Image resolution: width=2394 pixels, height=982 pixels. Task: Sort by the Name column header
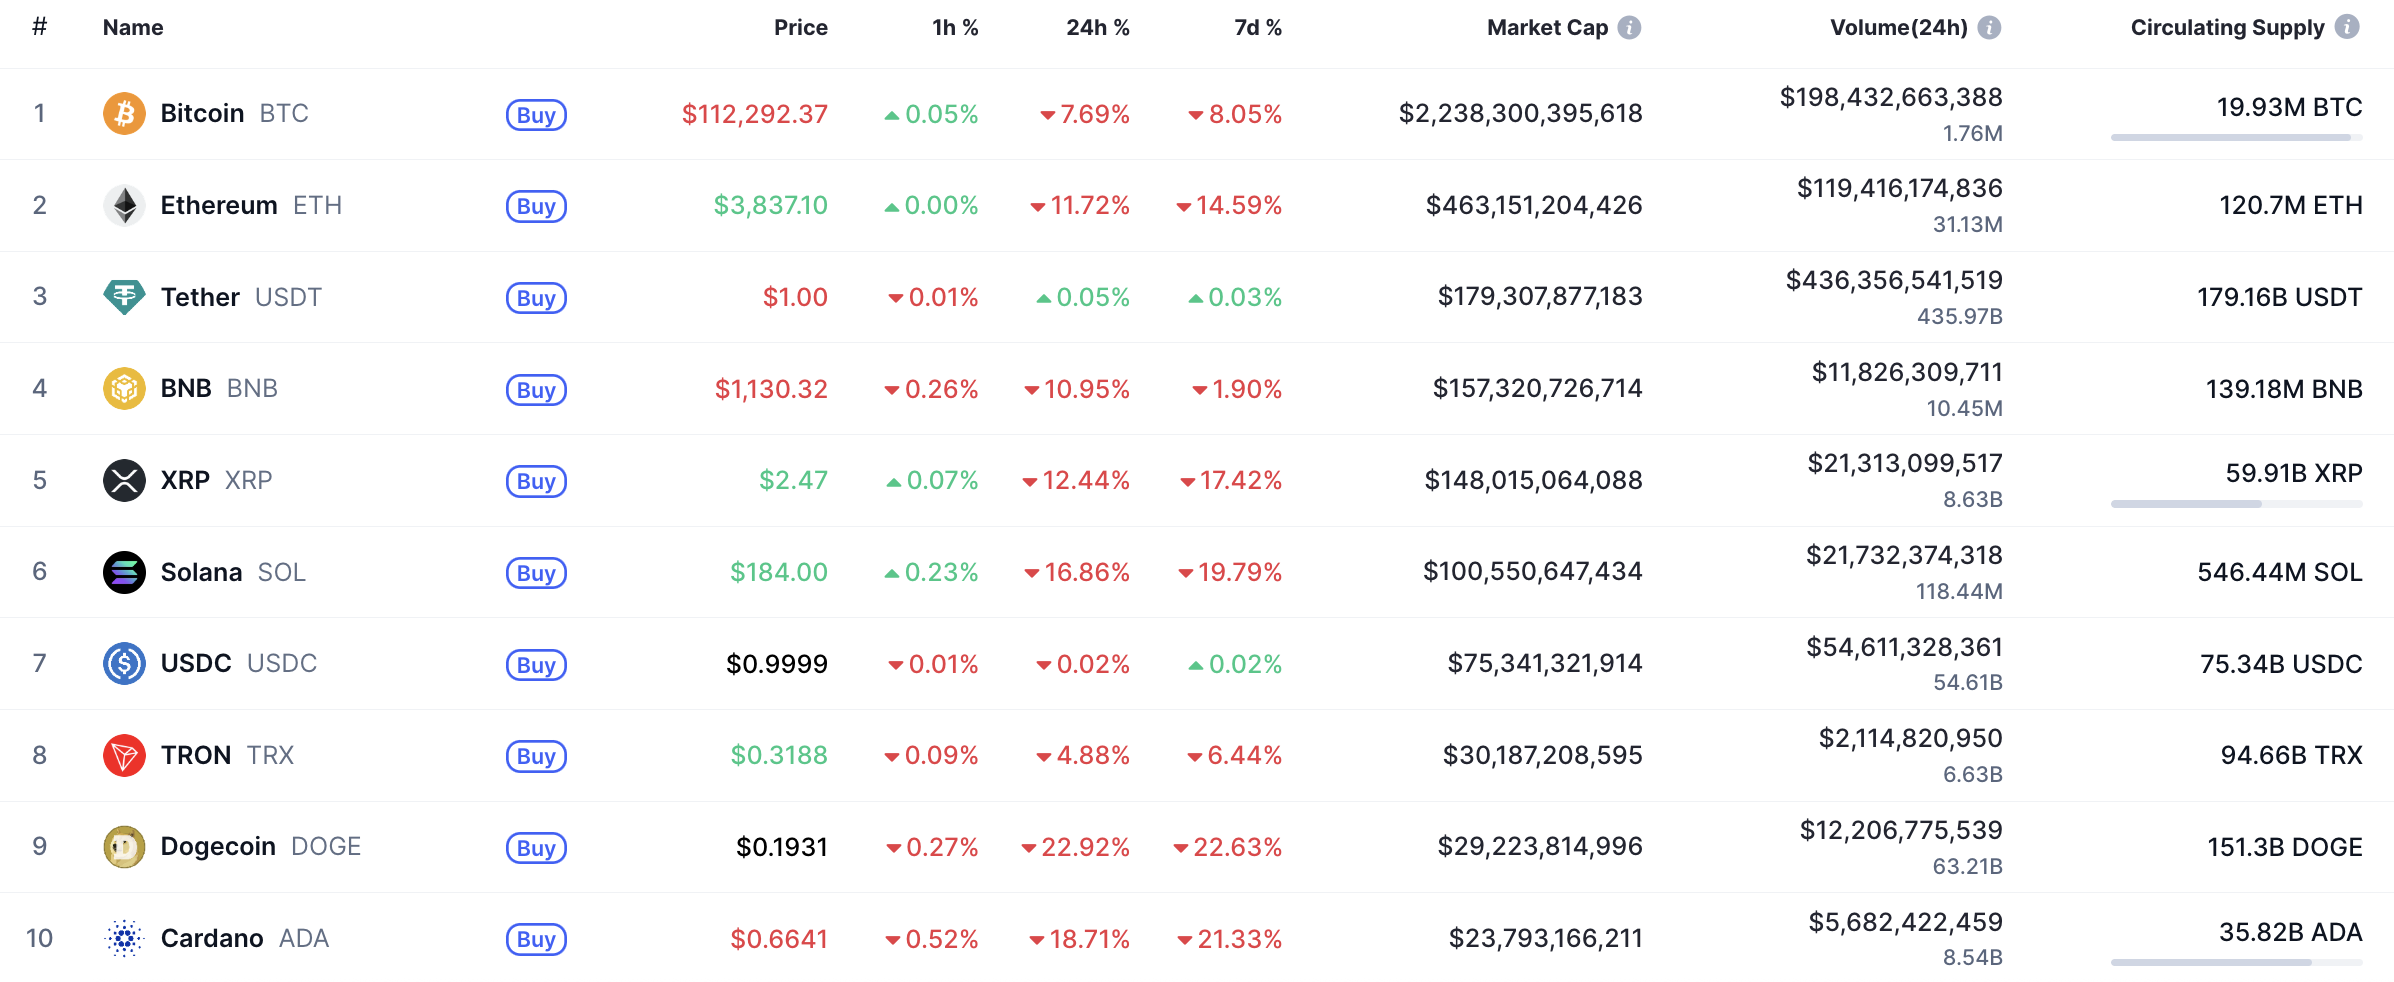133,28
